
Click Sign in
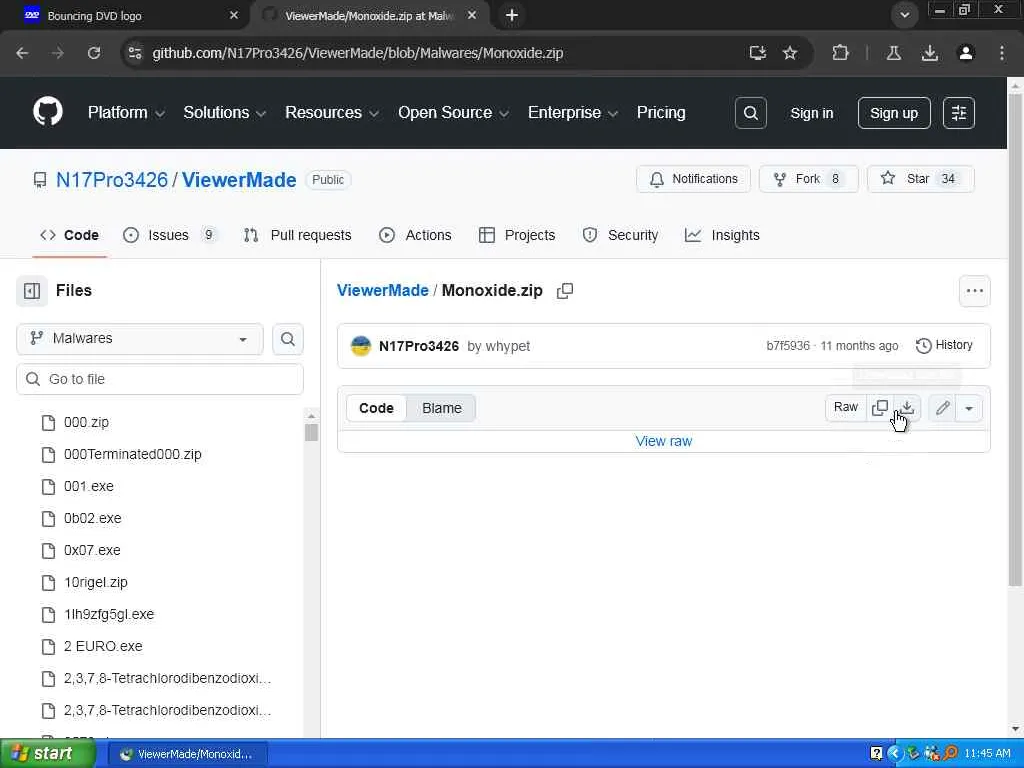click(x=812, y=113)
